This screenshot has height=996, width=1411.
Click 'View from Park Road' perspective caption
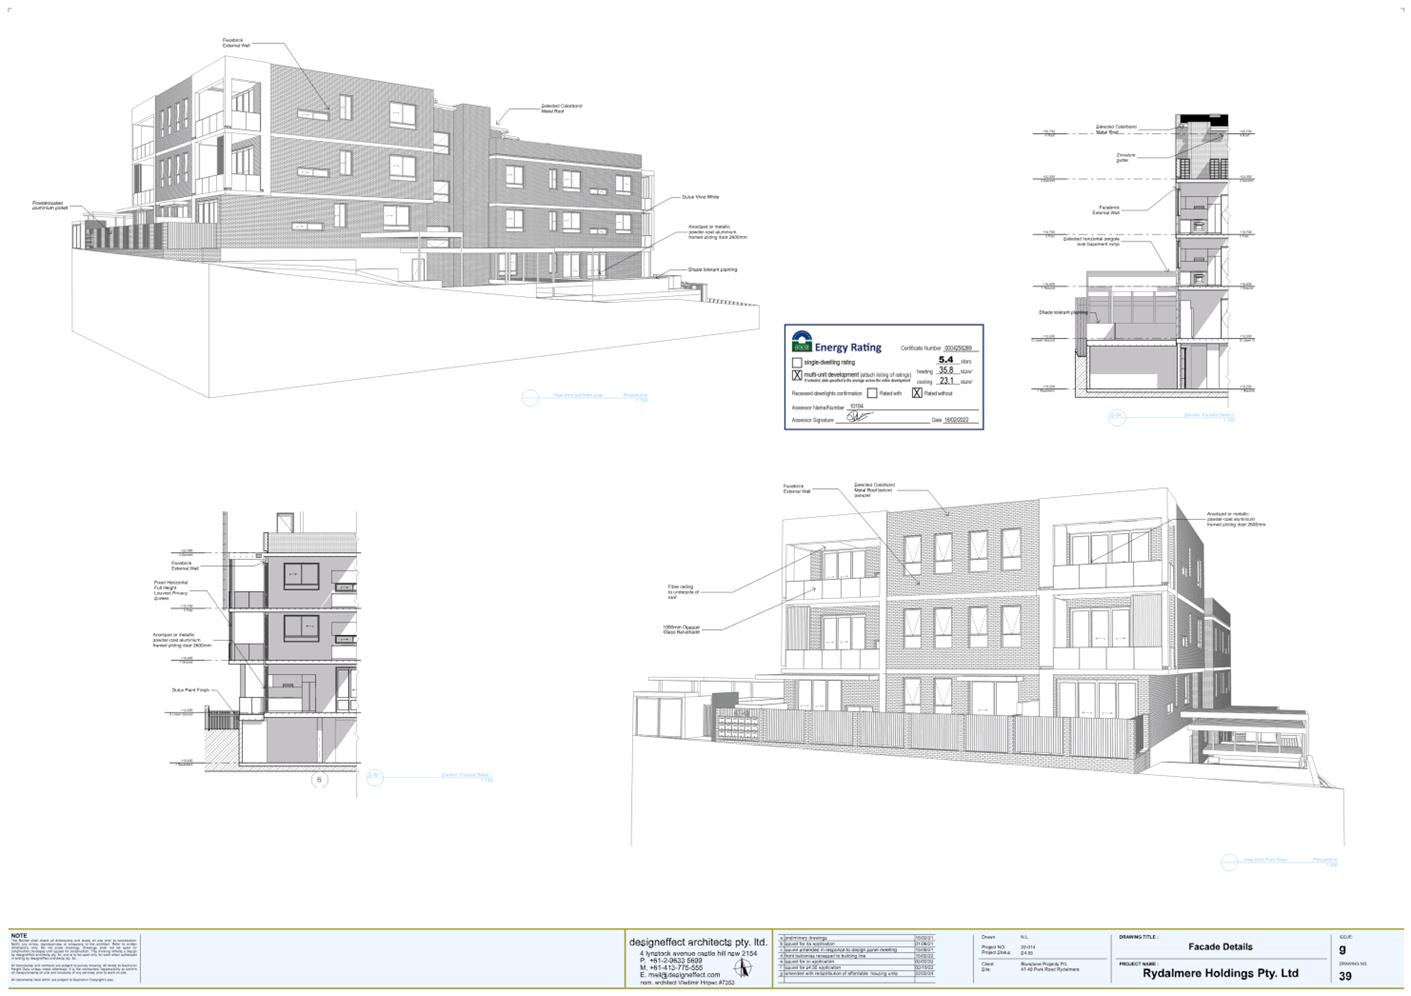click(1264, 859)
